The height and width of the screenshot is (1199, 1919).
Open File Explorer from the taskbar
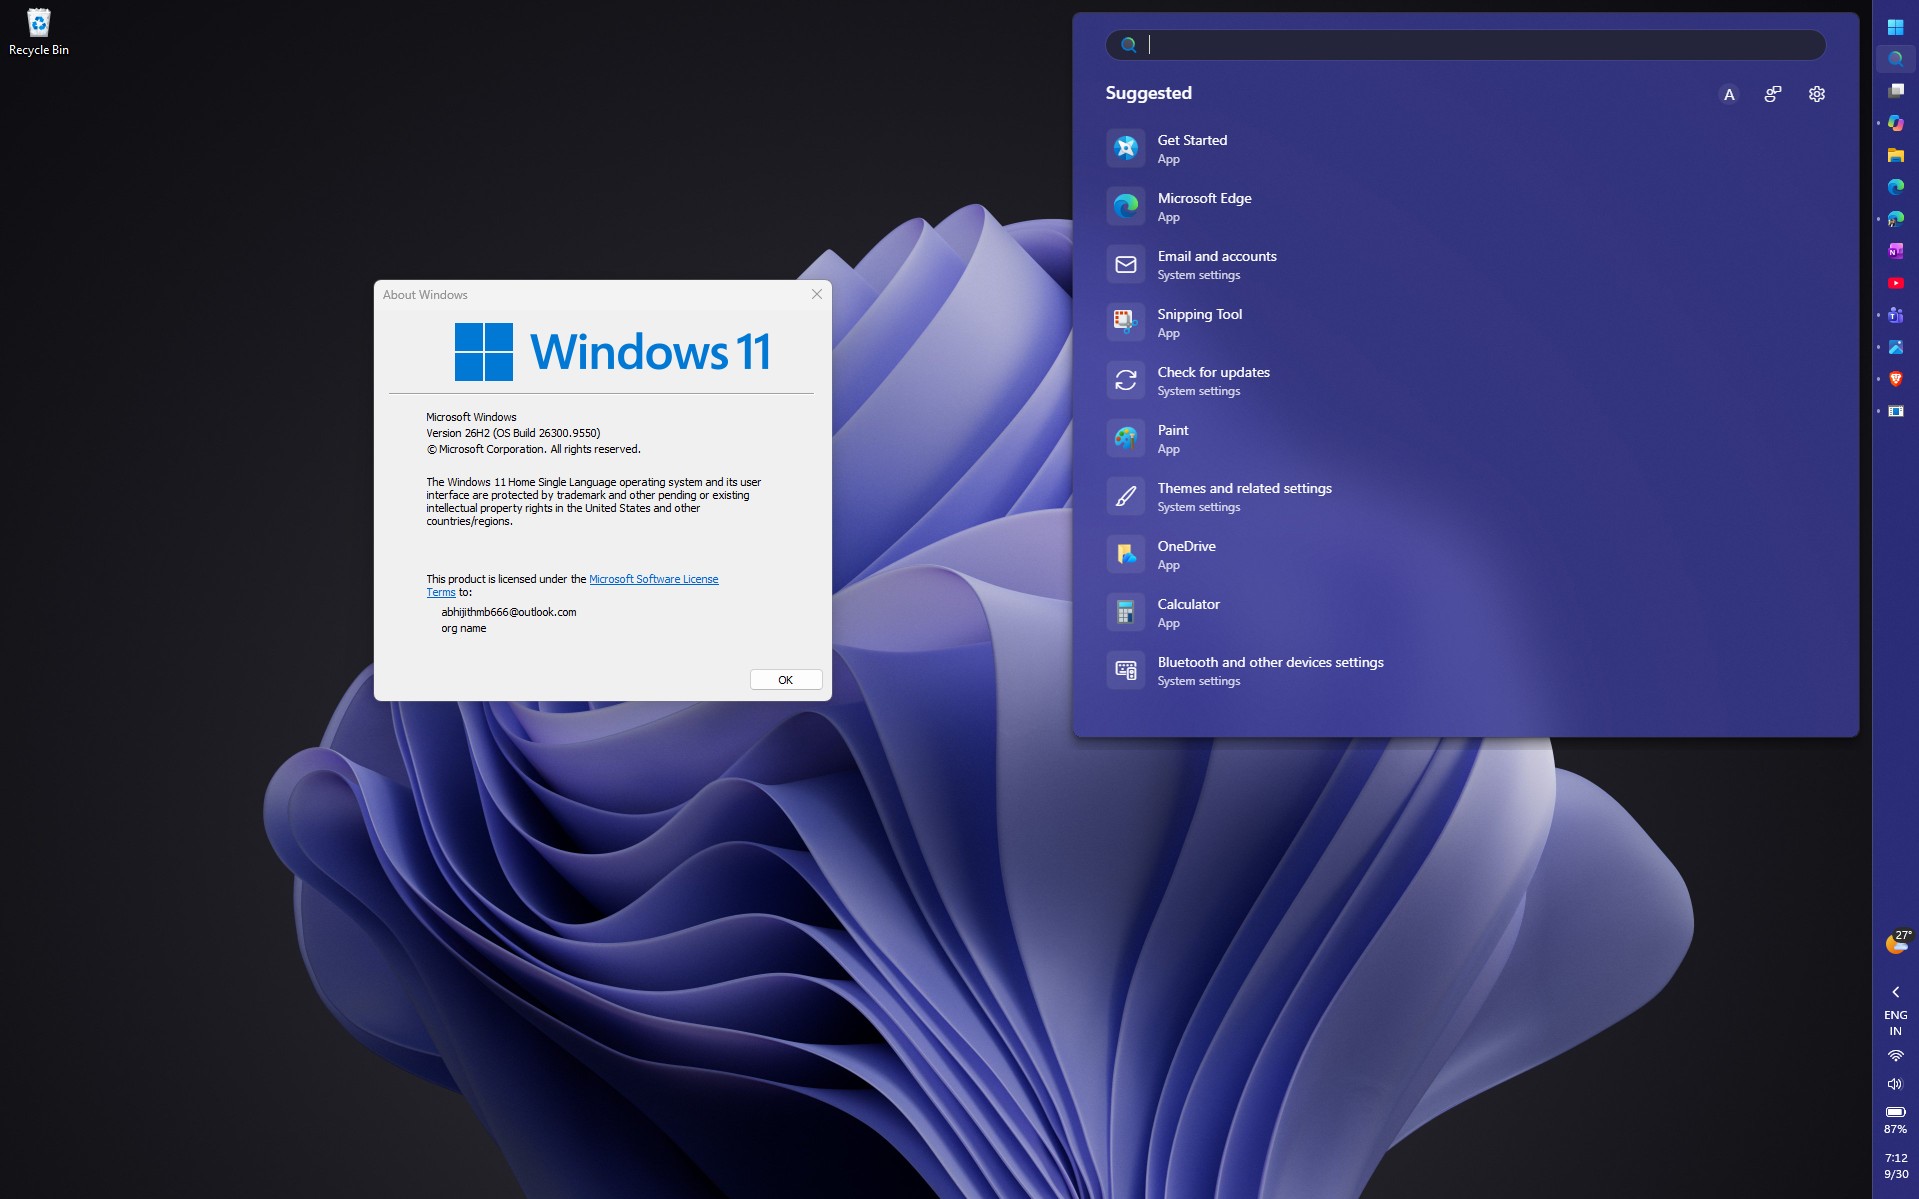point(1895,155)
